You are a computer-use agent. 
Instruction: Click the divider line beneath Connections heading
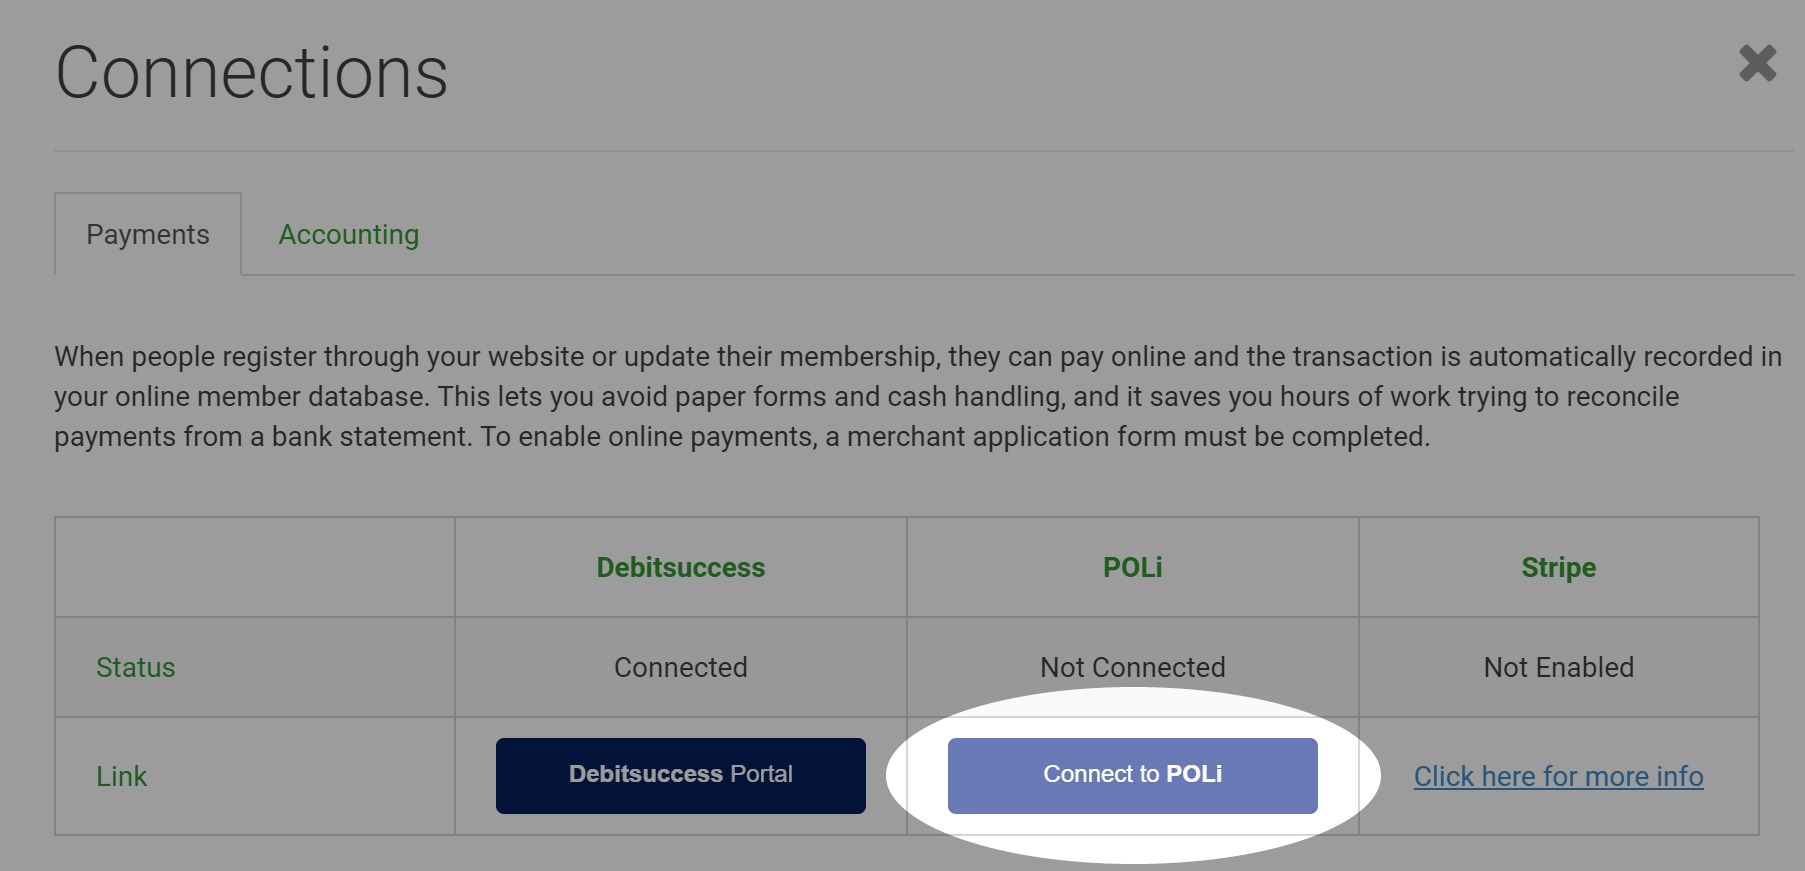coord(923,151)
